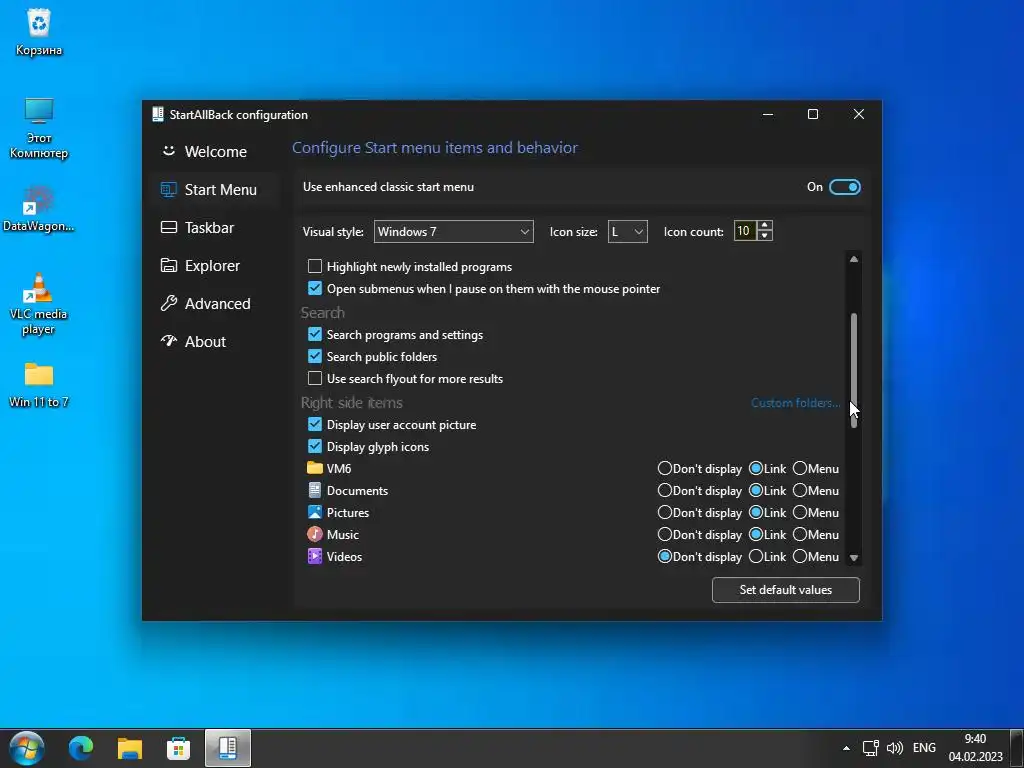Set Videos to Link

[x=756, y=556]
